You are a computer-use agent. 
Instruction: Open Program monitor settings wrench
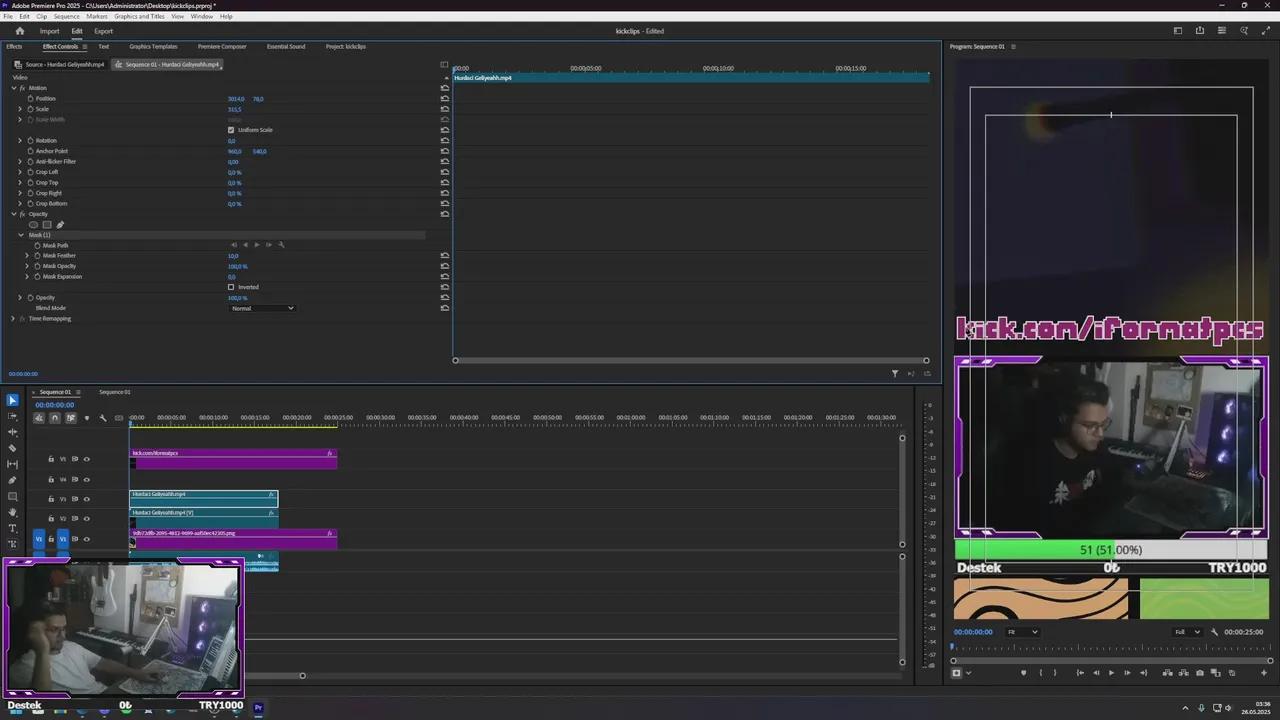pos(1215,632)
